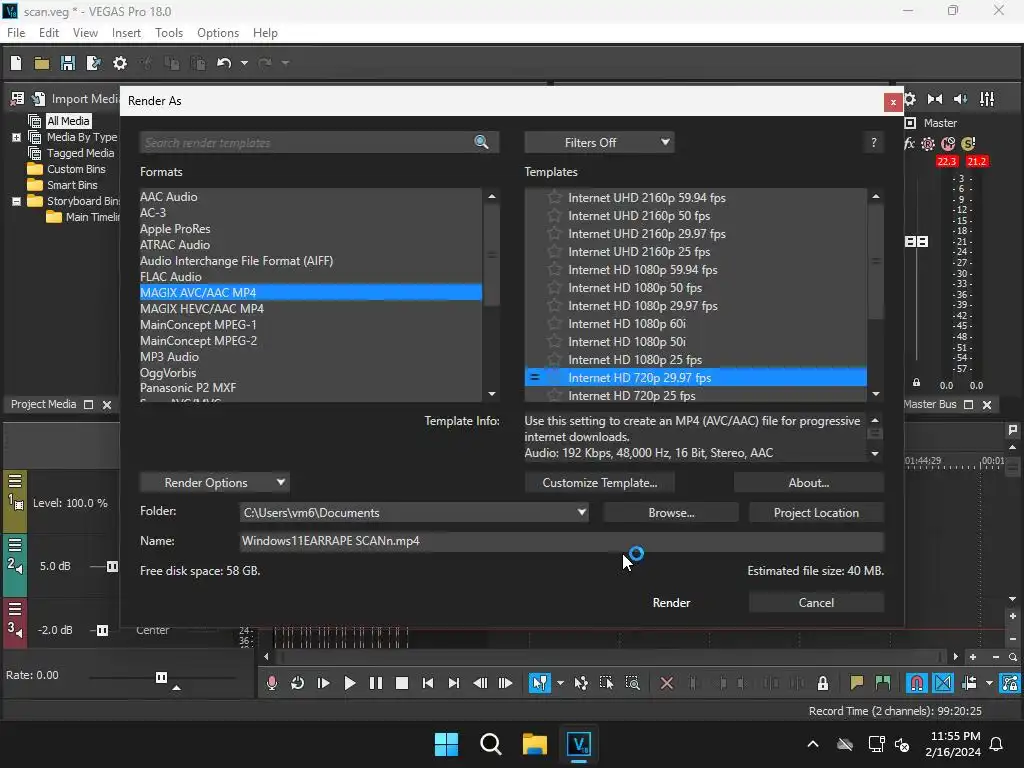Open the Folder path dropdown
Image resolution: width=1024 pixels, height=768 pixels.
coord(581,513)
